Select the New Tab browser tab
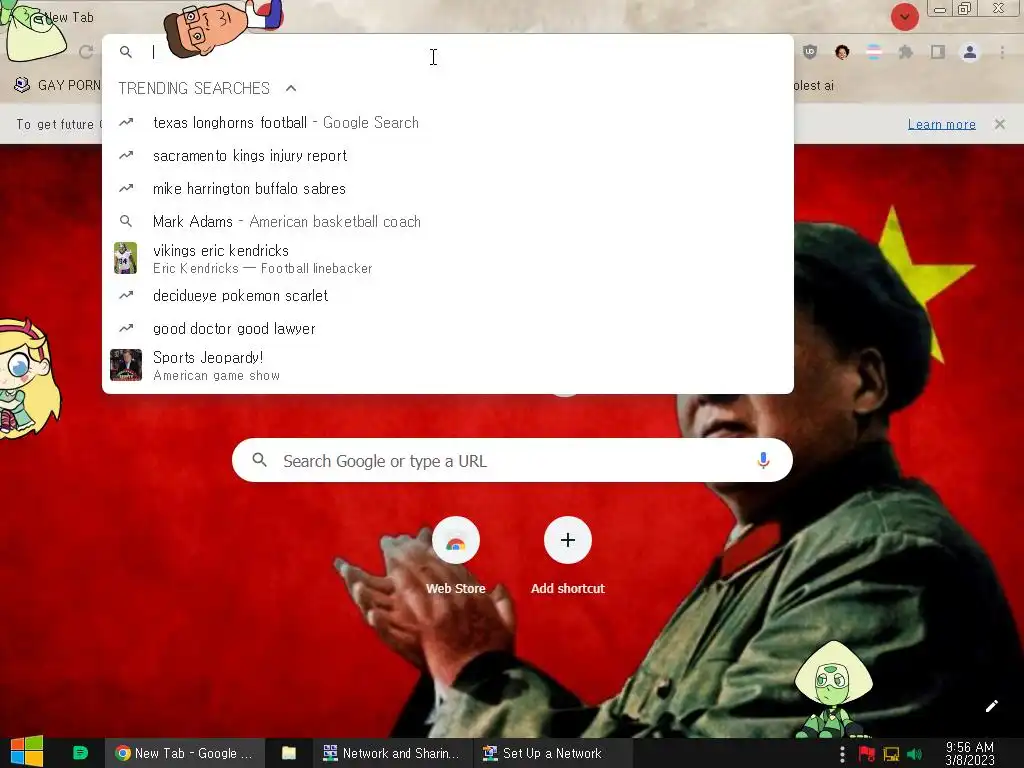Screen dimensions: 1024x768 click(x=69, y=18)
